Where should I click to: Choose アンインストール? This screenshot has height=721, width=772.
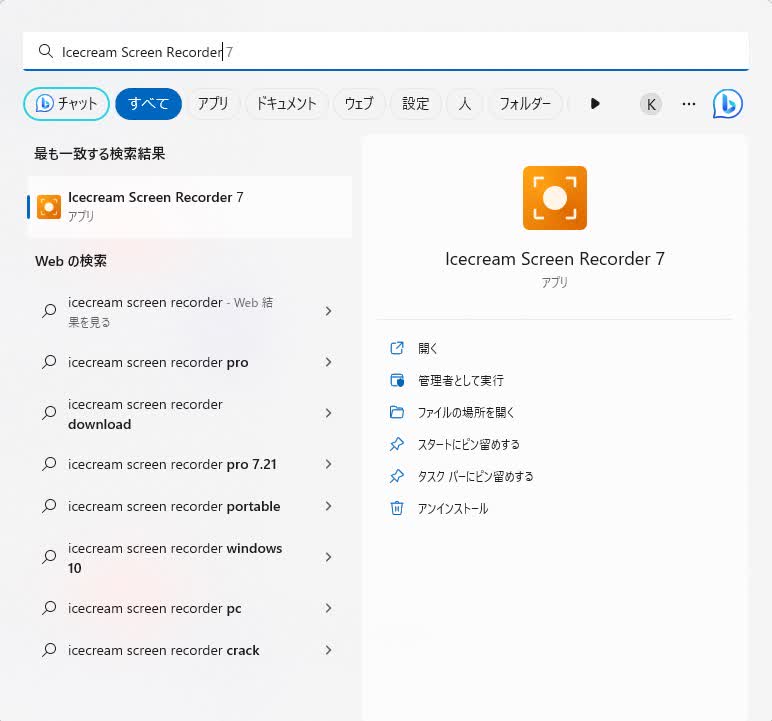pos(452,508)
